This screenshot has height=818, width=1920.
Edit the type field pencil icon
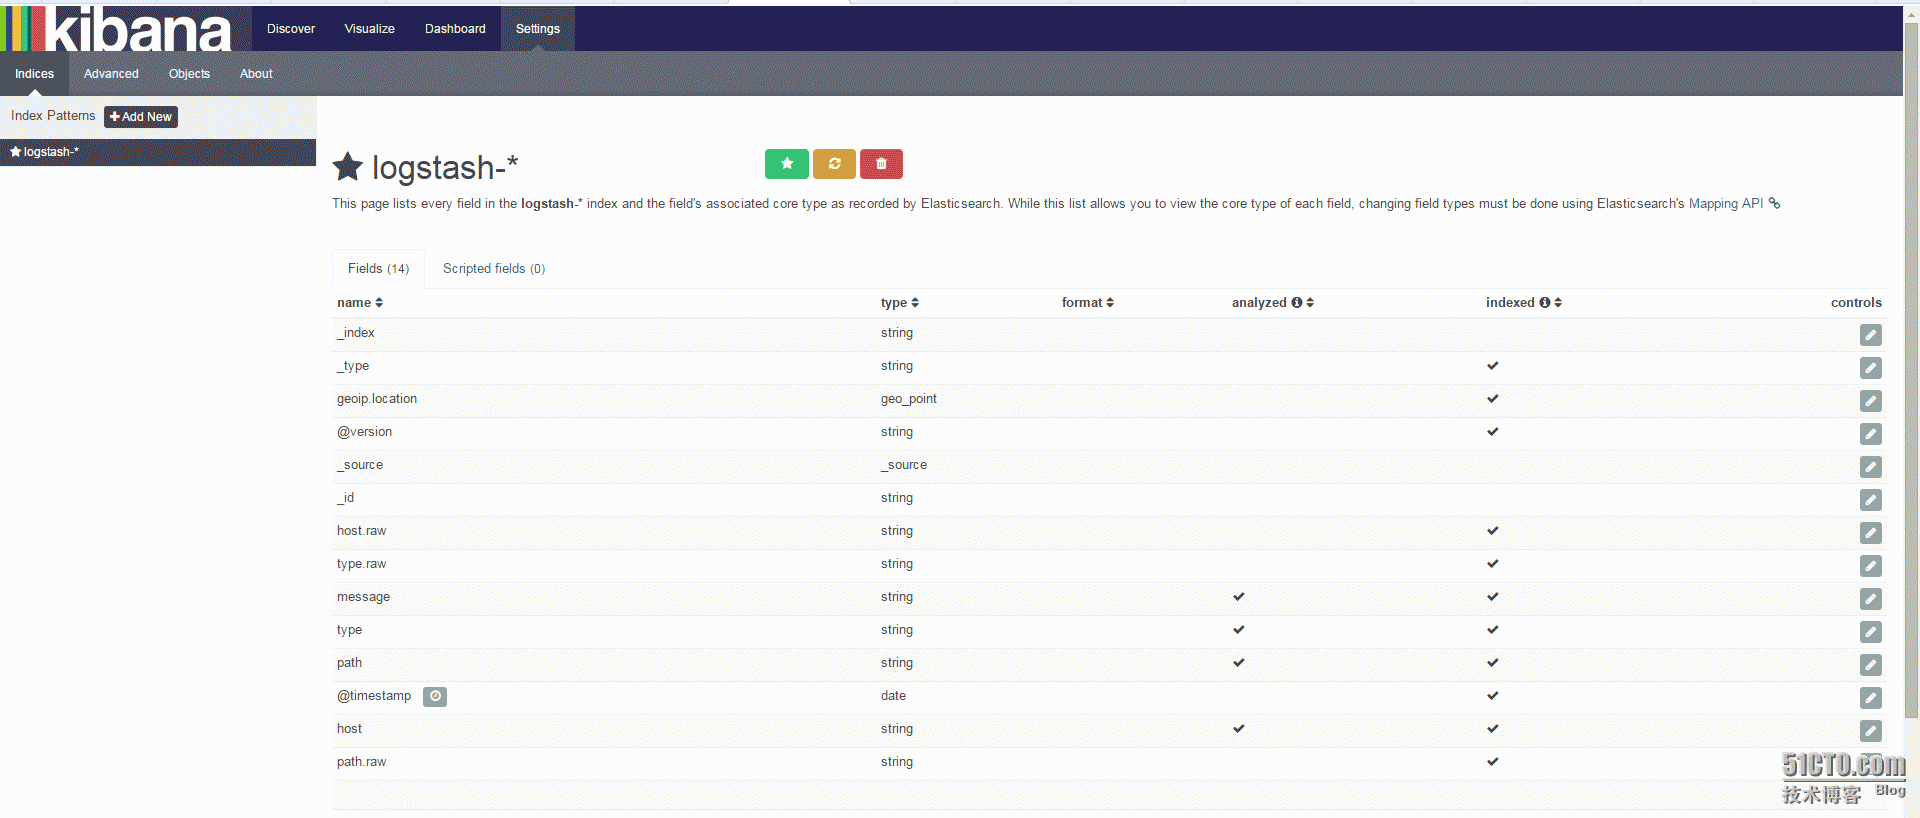coord(1870,632)
